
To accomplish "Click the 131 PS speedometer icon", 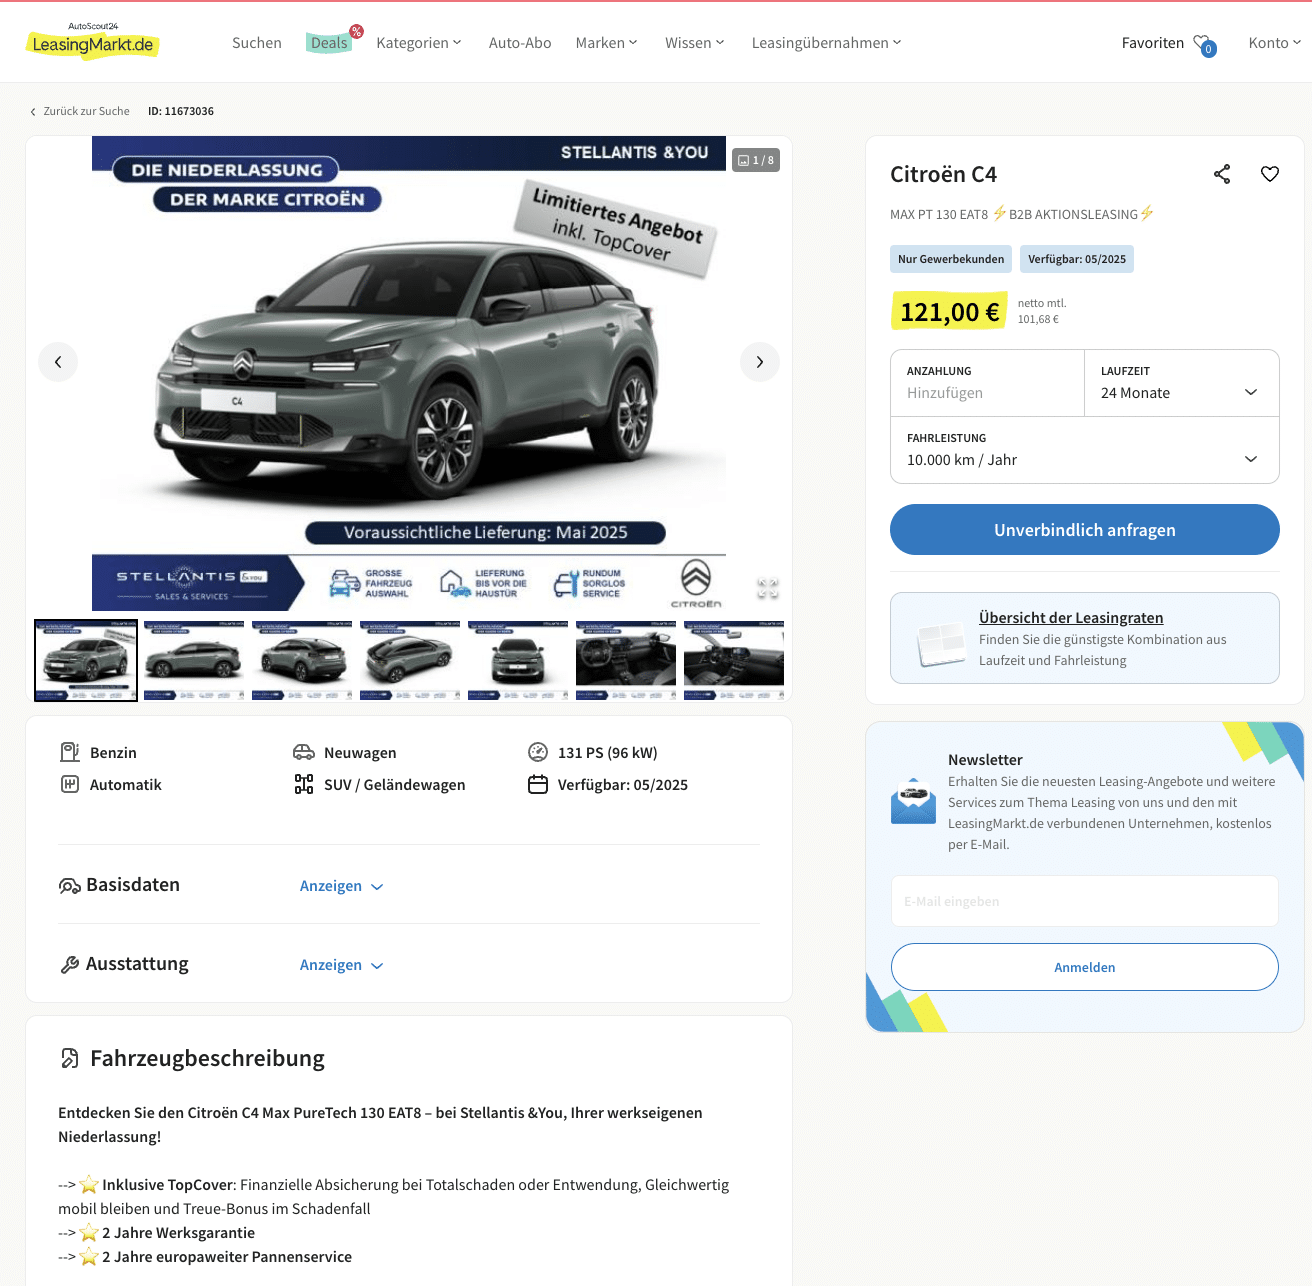I will click(x=538, y=752).
